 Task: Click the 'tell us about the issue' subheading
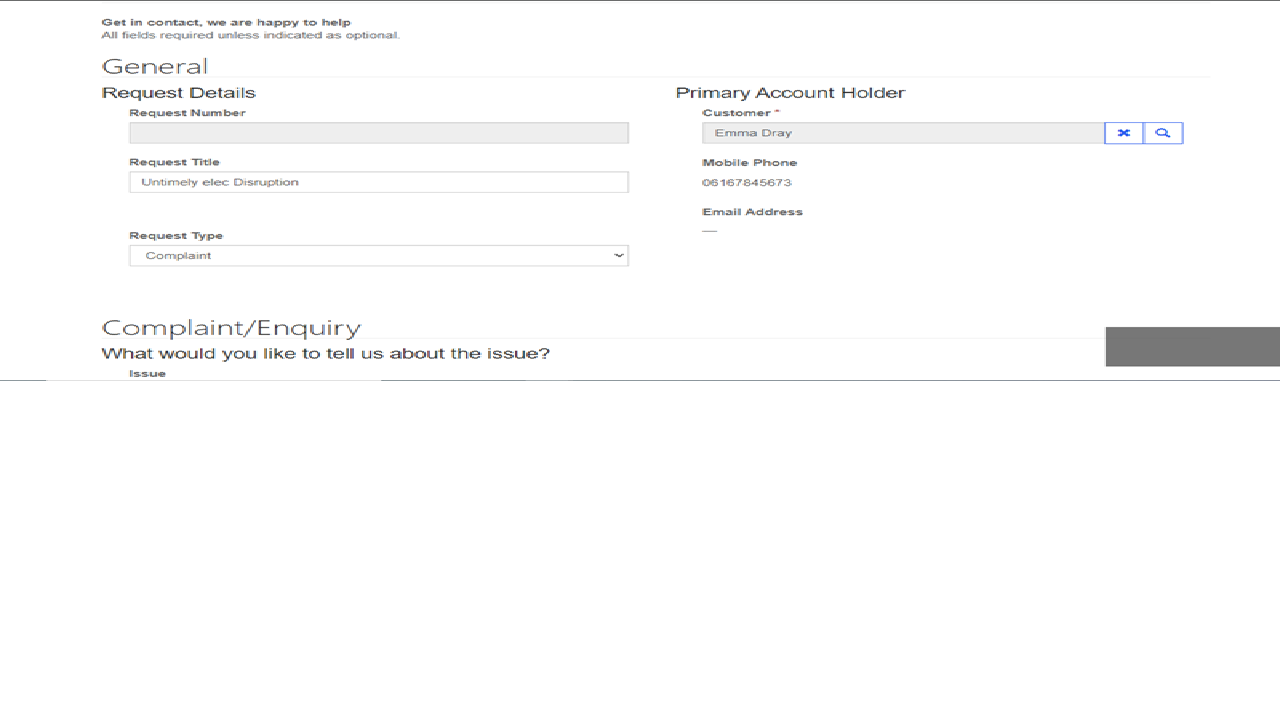coord(325,354)
